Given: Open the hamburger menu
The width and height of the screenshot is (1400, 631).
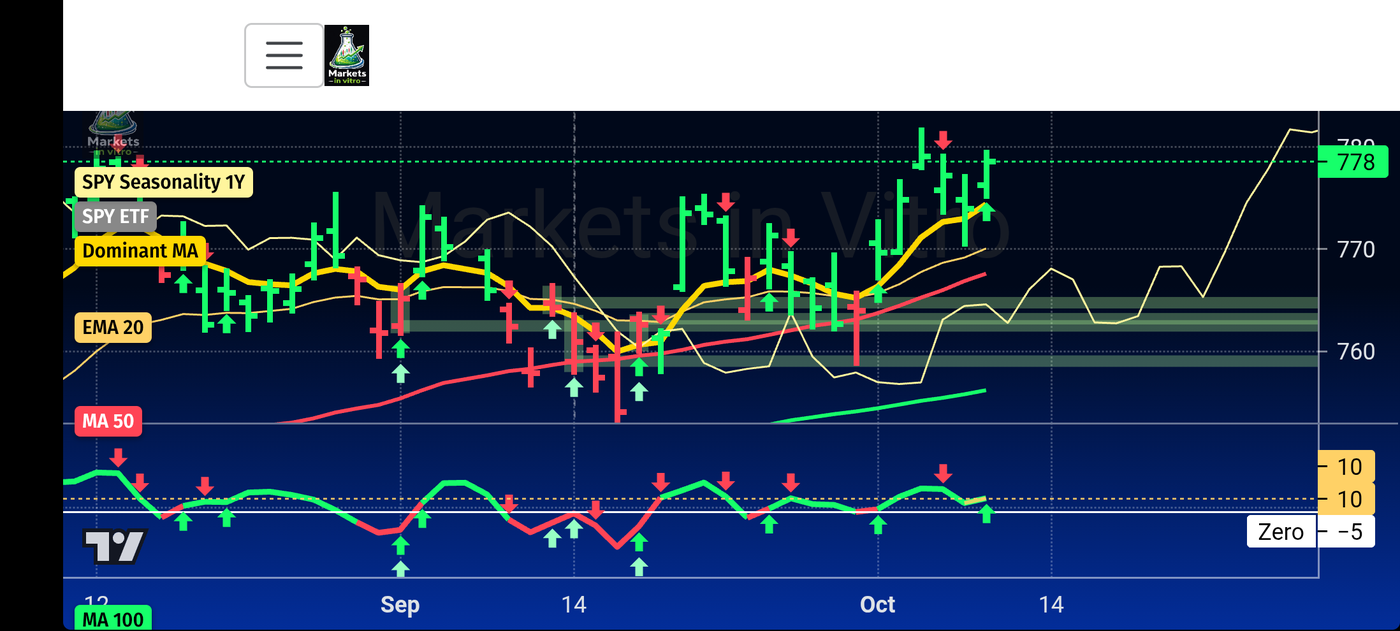Looking at the screenshot, I should [284, 55].
